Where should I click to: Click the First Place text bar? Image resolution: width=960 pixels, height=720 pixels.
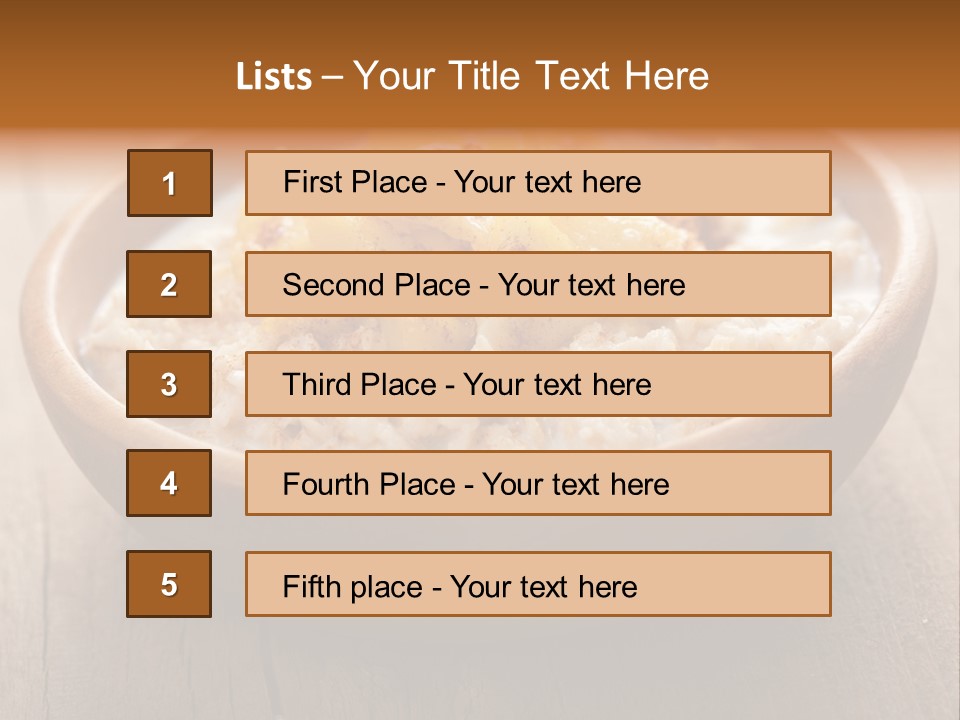(x=538, y=183)
